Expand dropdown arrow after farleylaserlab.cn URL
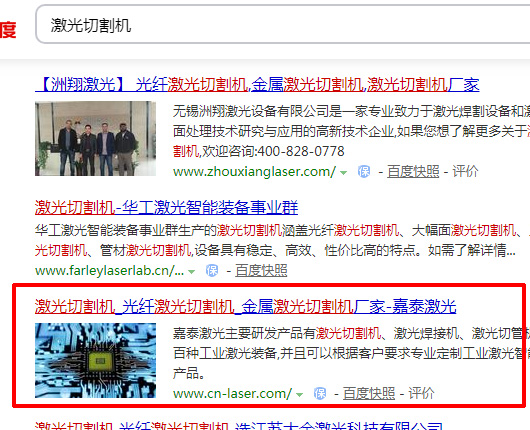530x430 pixels. [191, 271]
